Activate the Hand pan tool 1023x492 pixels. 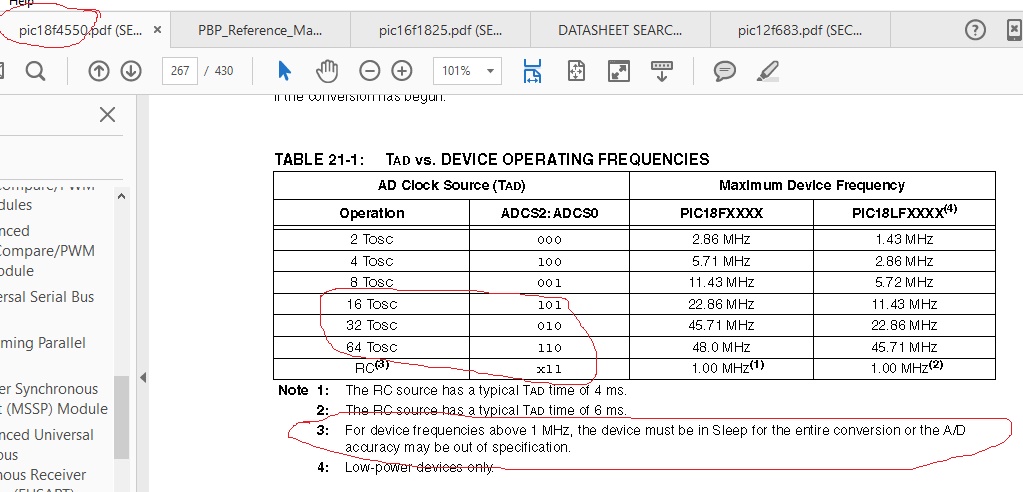click(326, 70)
